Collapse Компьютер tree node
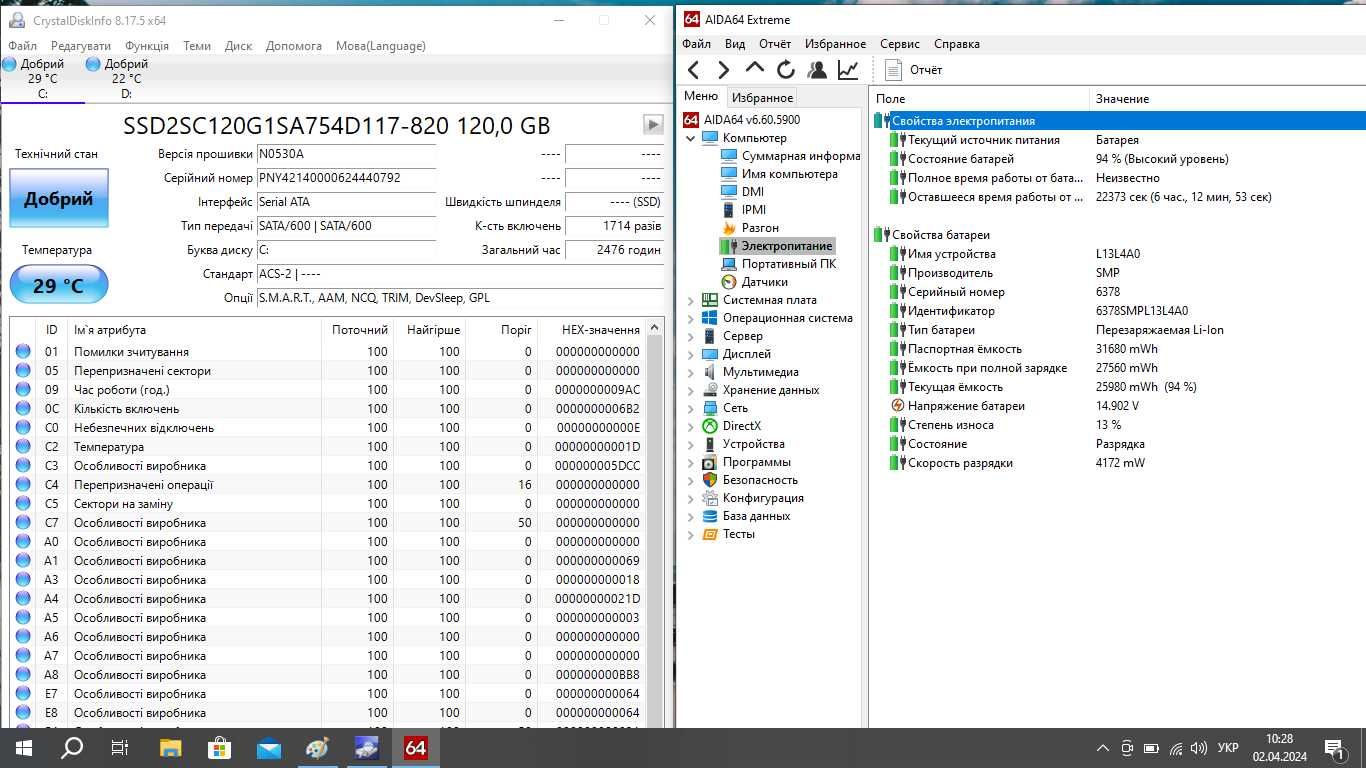Image resolution: width=1366 pixels, height=768 pixels. (690, 138)
